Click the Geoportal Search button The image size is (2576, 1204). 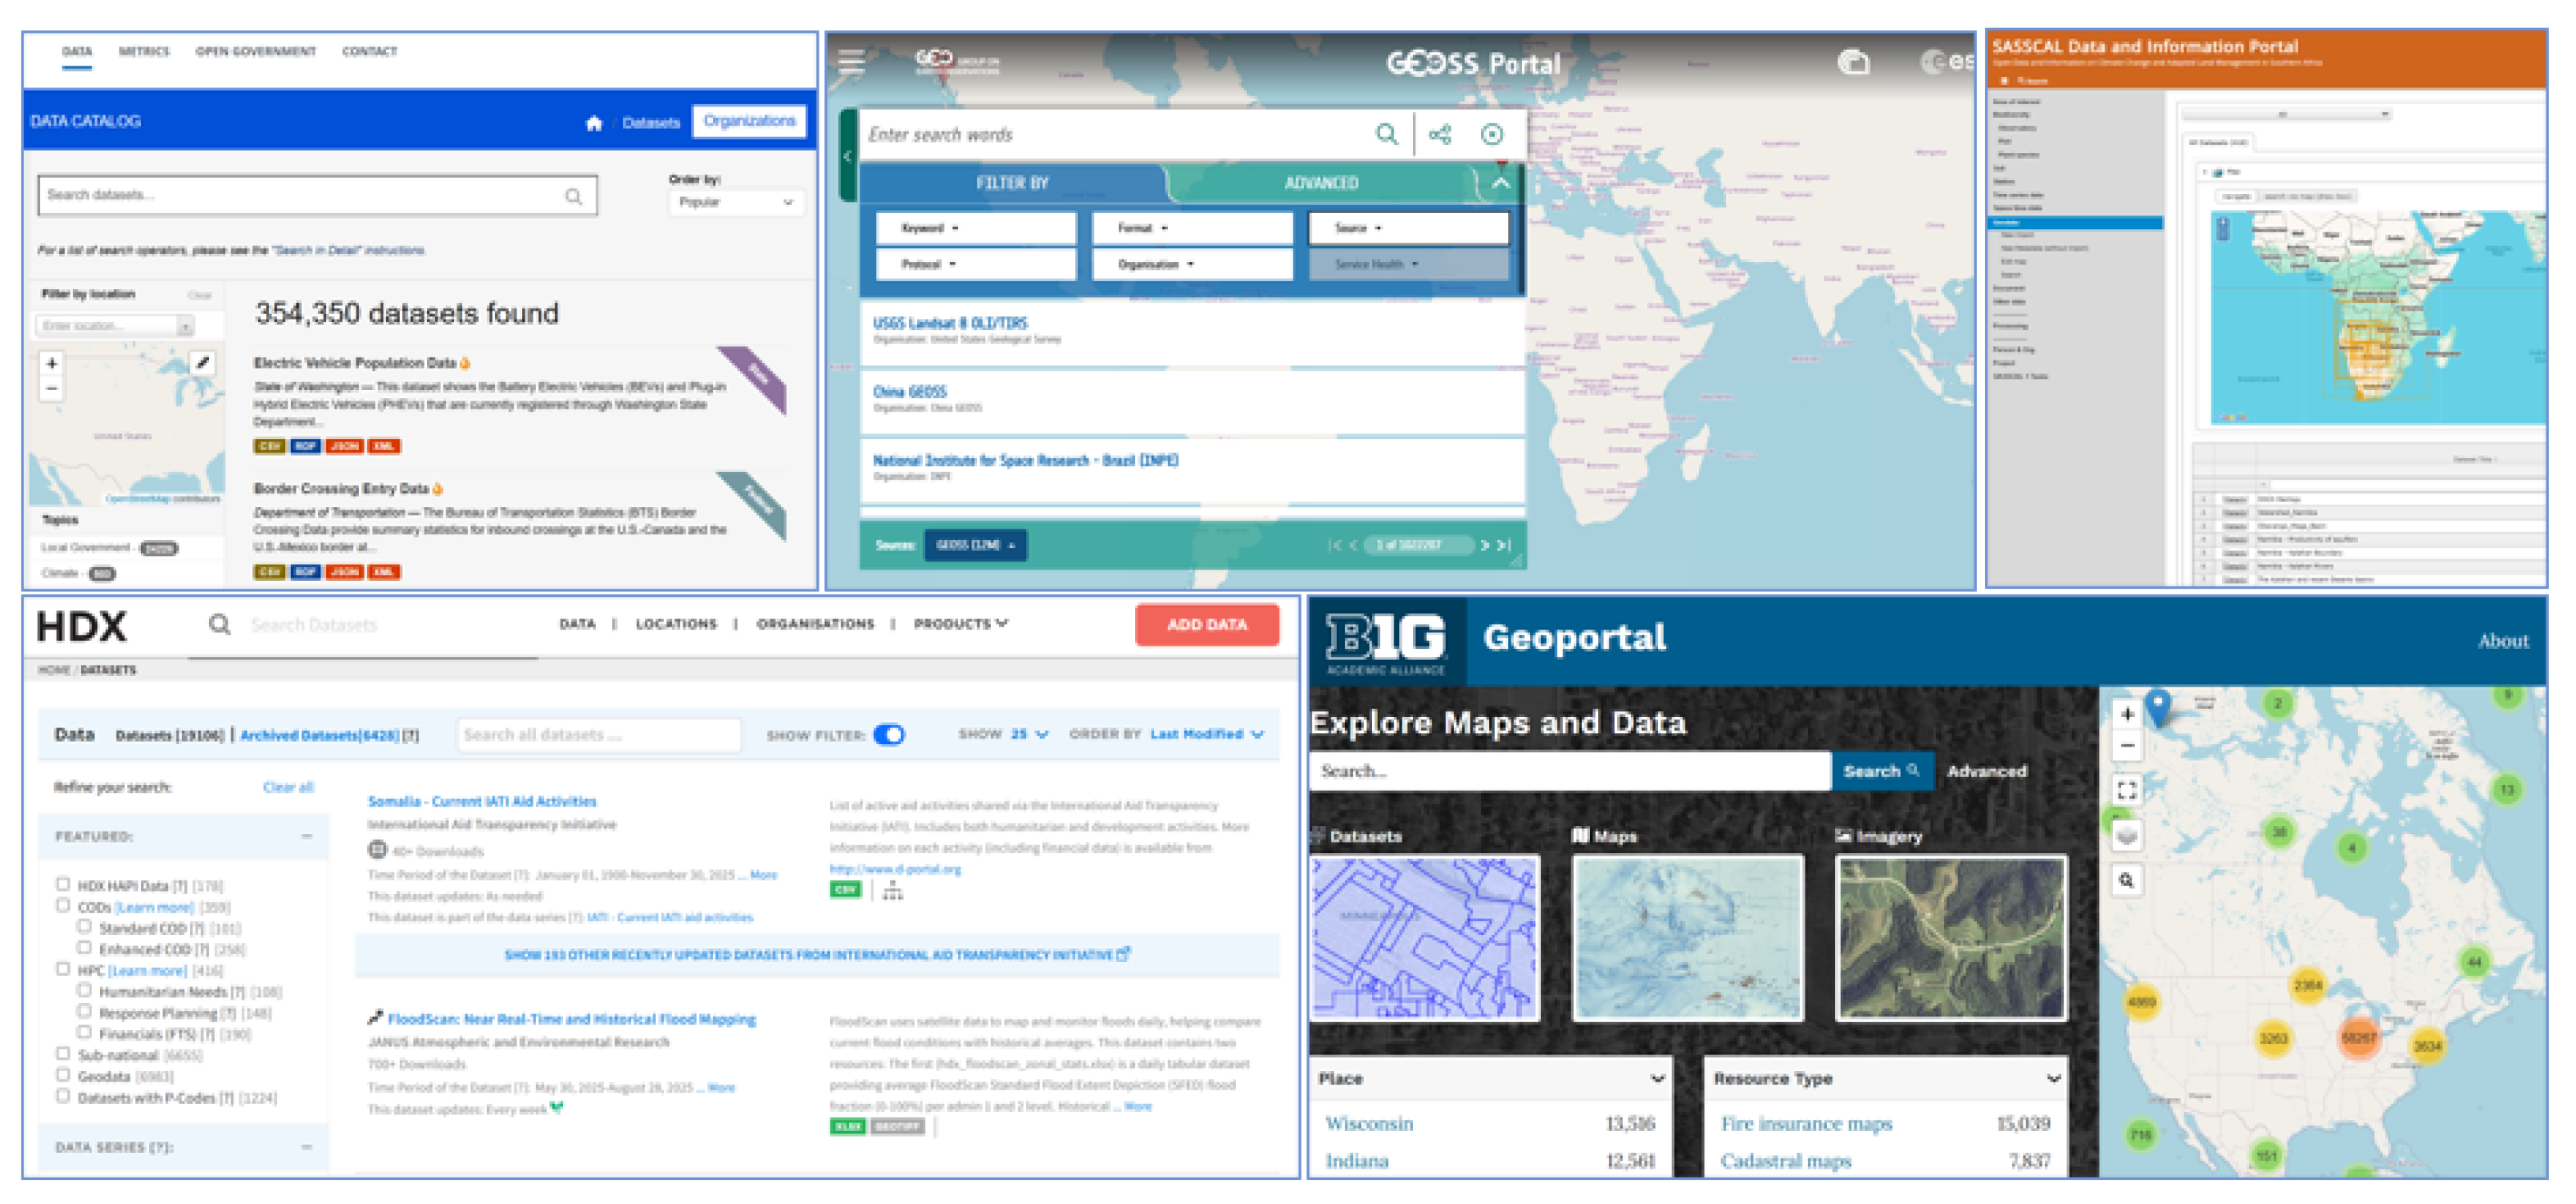click(x=1881, y=772)
